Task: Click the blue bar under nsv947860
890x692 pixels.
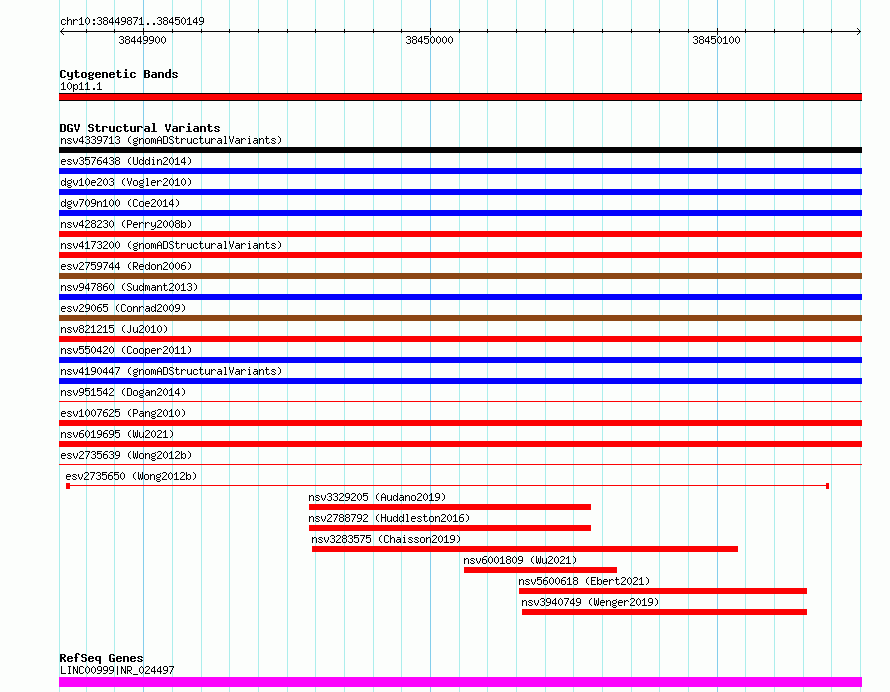Action: point(460,297)
